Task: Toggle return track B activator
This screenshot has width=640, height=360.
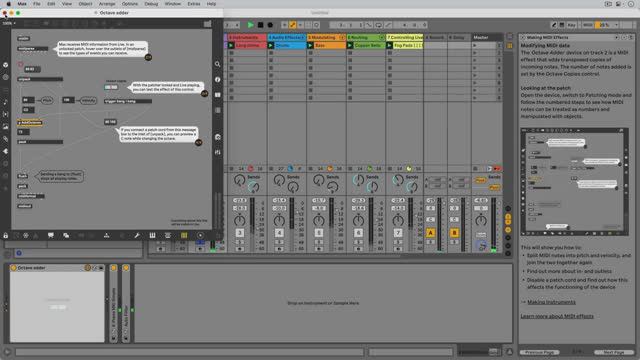Action: pyautogui.click(x=454, y=233)
